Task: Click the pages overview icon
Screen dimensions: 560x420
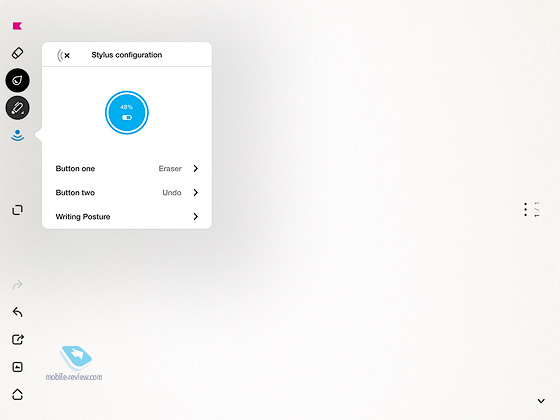Action: [18, 210]
